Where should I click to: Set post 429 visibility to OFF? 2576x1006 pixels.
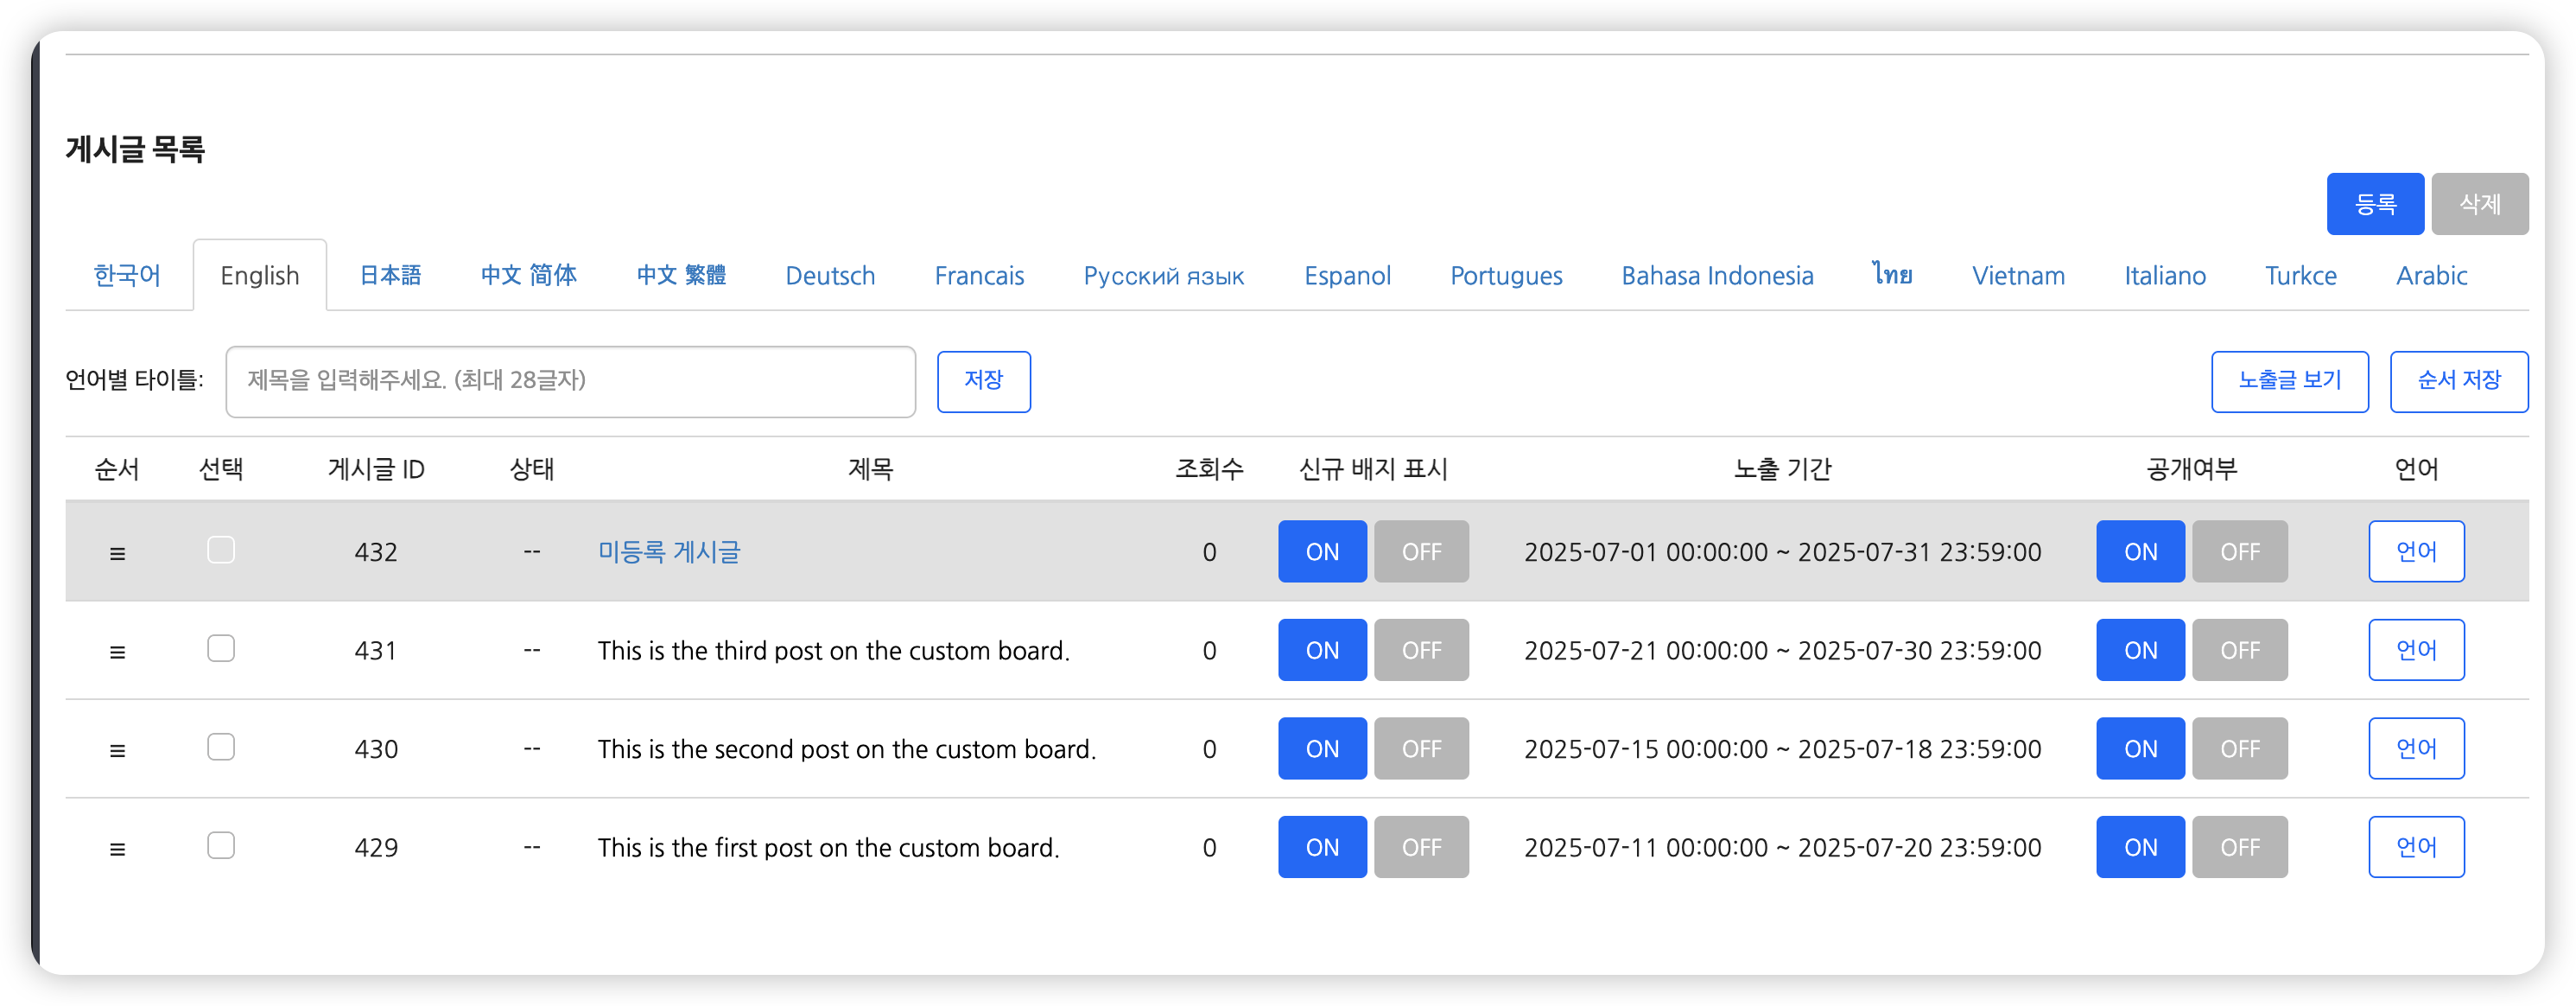2239,847
